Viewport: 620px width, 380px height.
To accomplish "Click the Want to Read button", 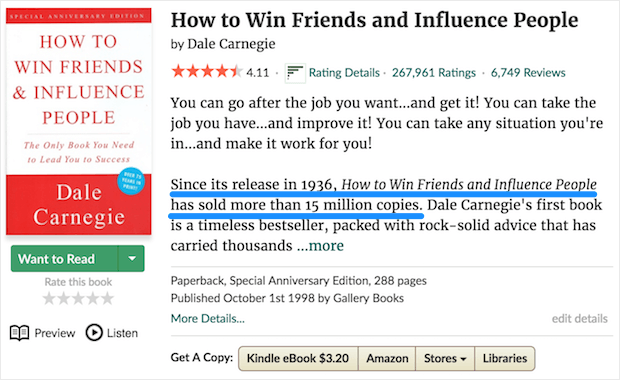I will tap(64, 259).
